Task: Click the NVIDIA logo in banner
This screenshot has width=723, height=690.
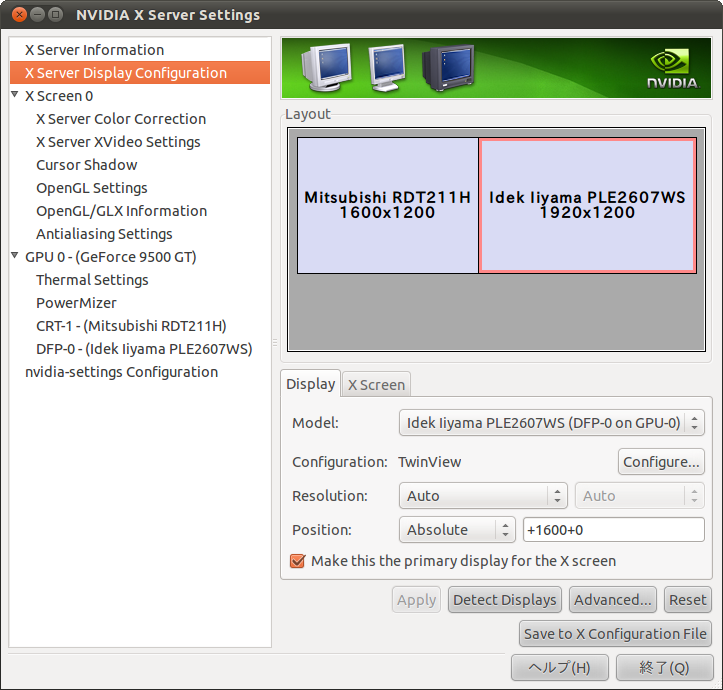Action: (672, 68)
